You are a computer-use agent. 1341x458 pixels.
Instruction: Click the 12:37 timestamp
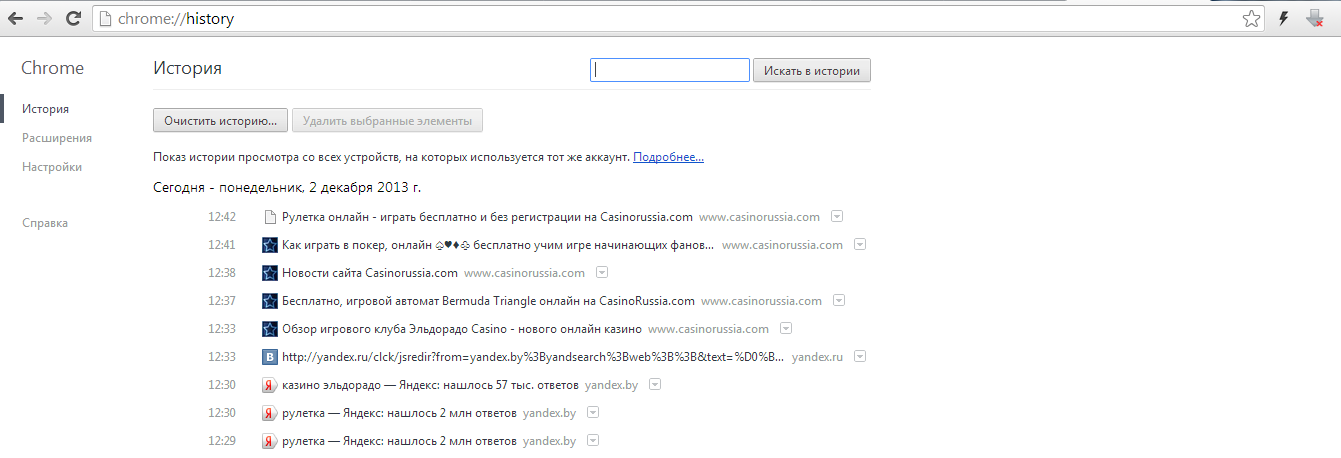[x=222, y=301]
